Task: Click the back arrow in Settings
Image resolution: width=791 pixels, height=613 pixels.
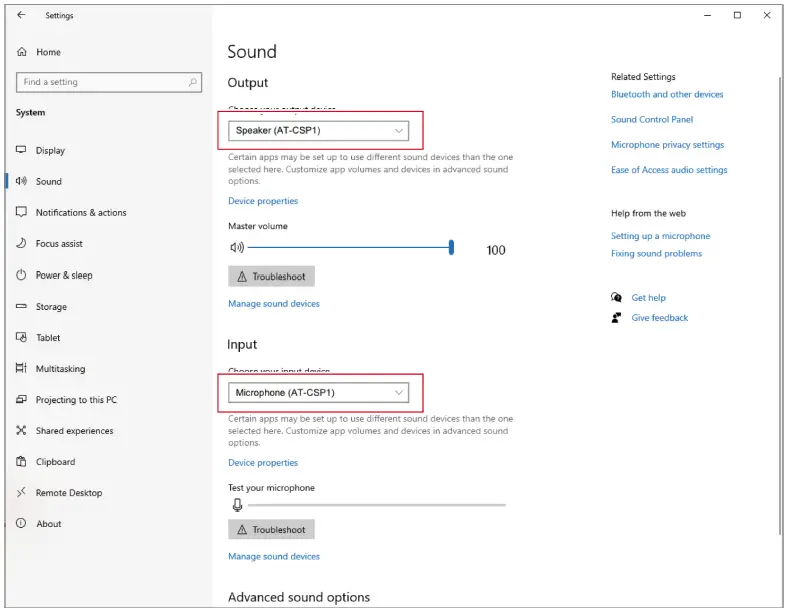Action: tap(21, 15)
